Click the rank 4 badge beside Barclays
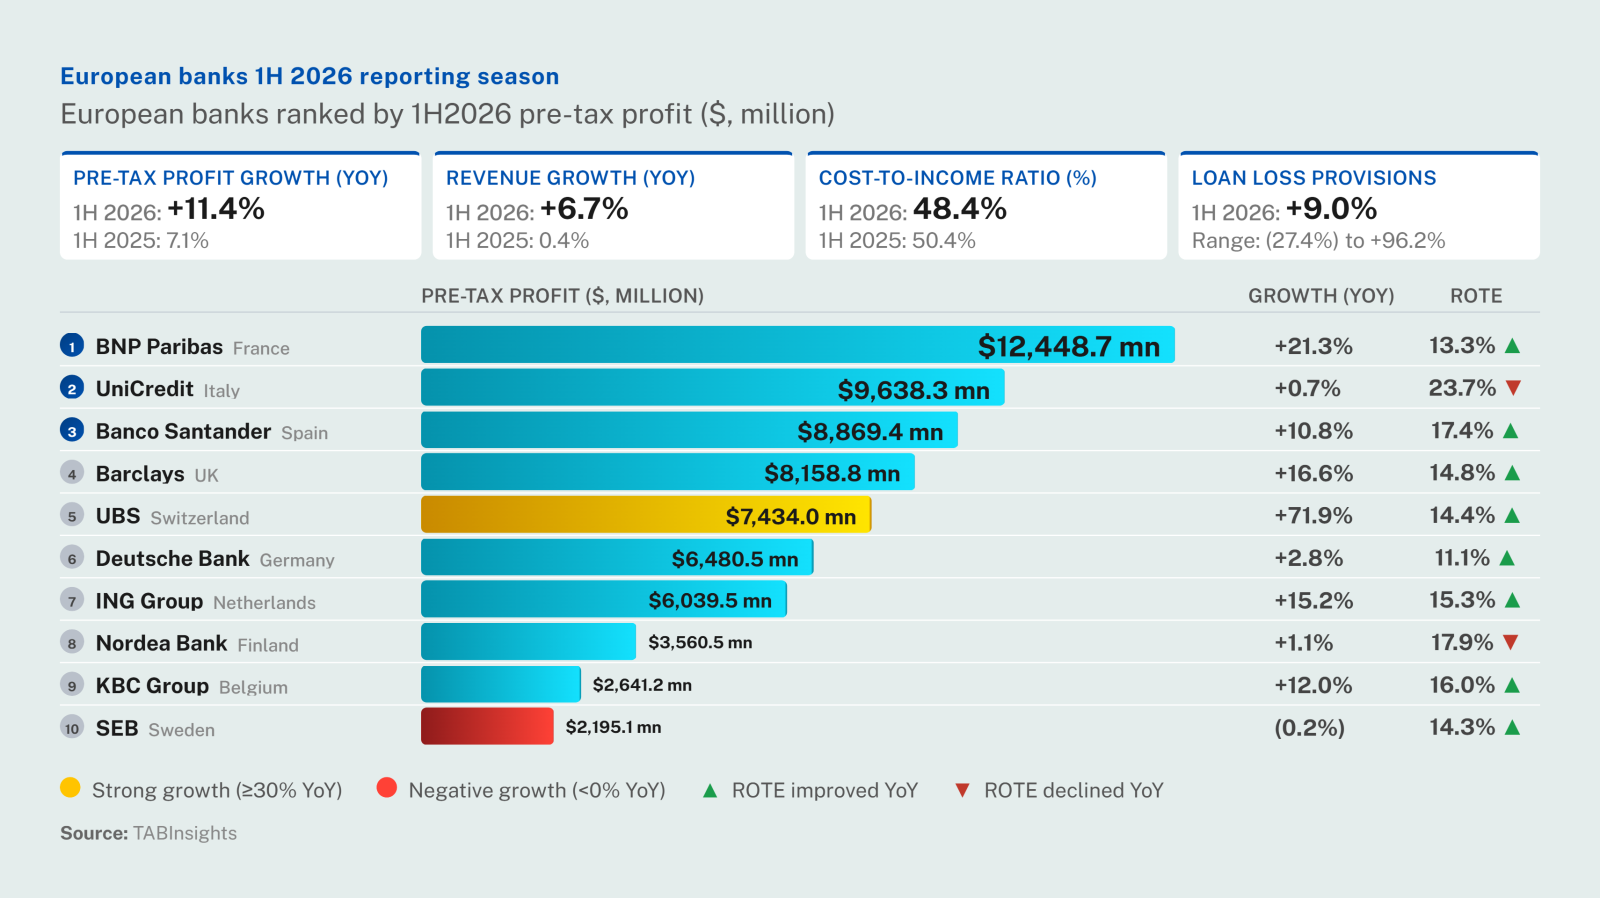Image resolution: width=1600 pixels, height=898 pixels. coord(72,473)
